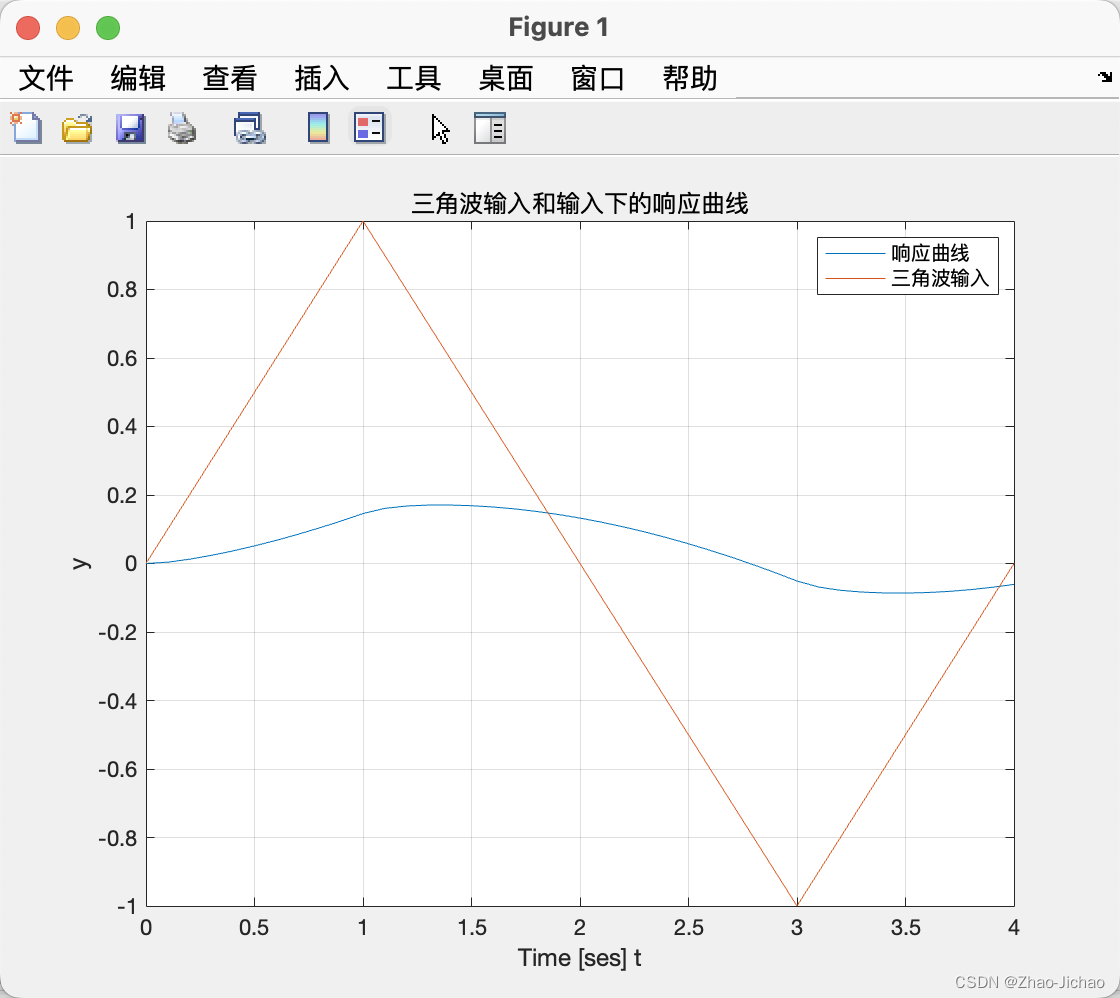Open a file using the folder icon
This screenshot has height=998, width=1120.
(77, 128)
